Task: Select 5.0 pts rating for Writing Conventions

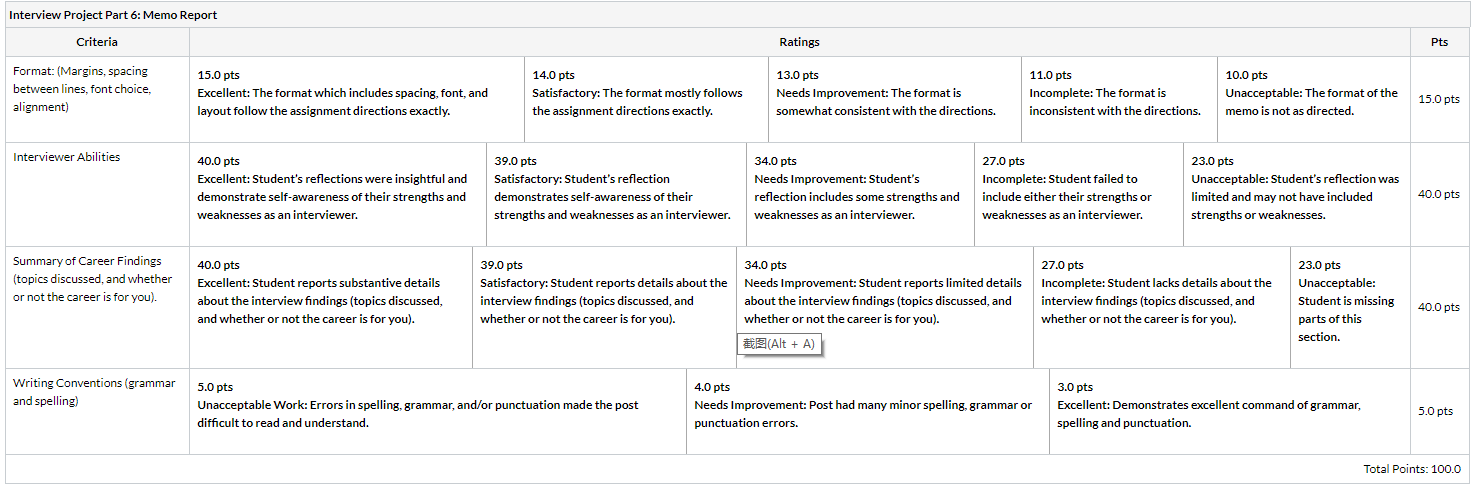Action: click(438, 412)
